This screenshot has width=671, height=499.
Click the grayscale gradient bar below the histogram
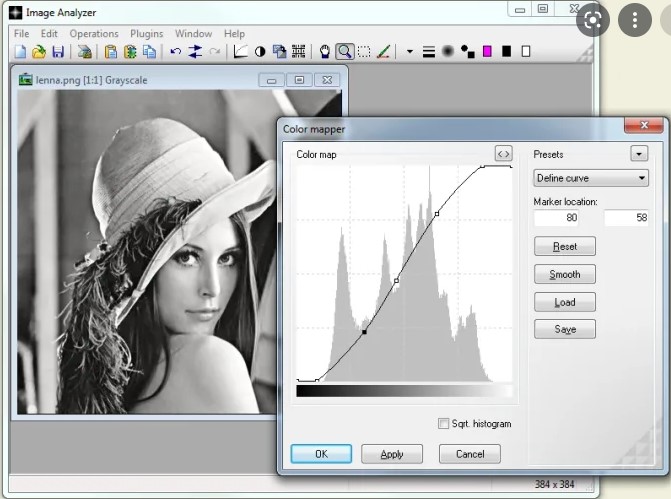(404, 391)
